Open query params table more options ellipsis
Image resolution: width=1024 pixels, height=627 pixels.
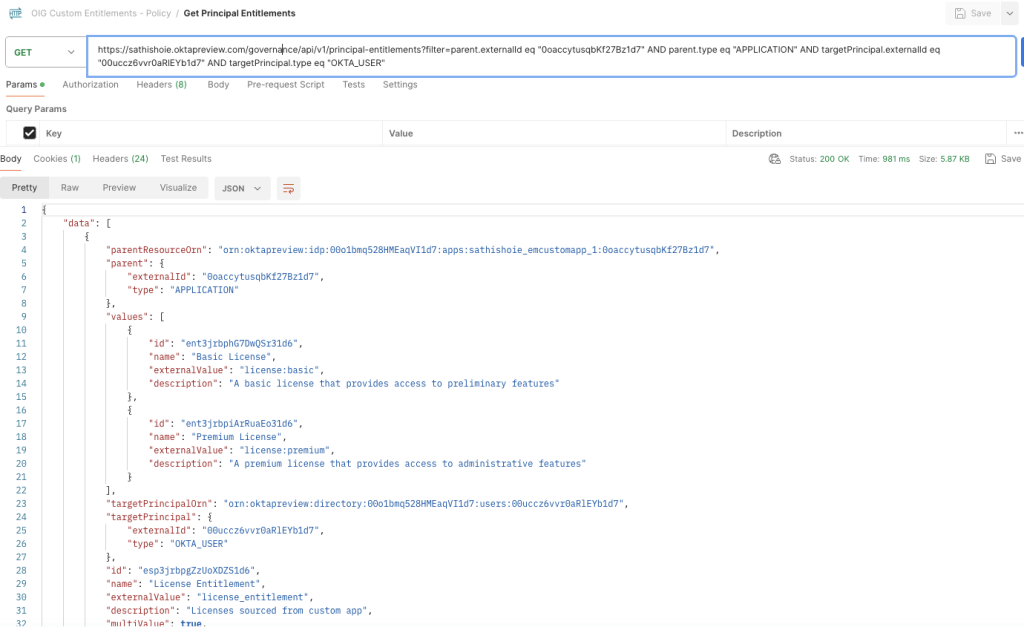[x=1017, y=133]
